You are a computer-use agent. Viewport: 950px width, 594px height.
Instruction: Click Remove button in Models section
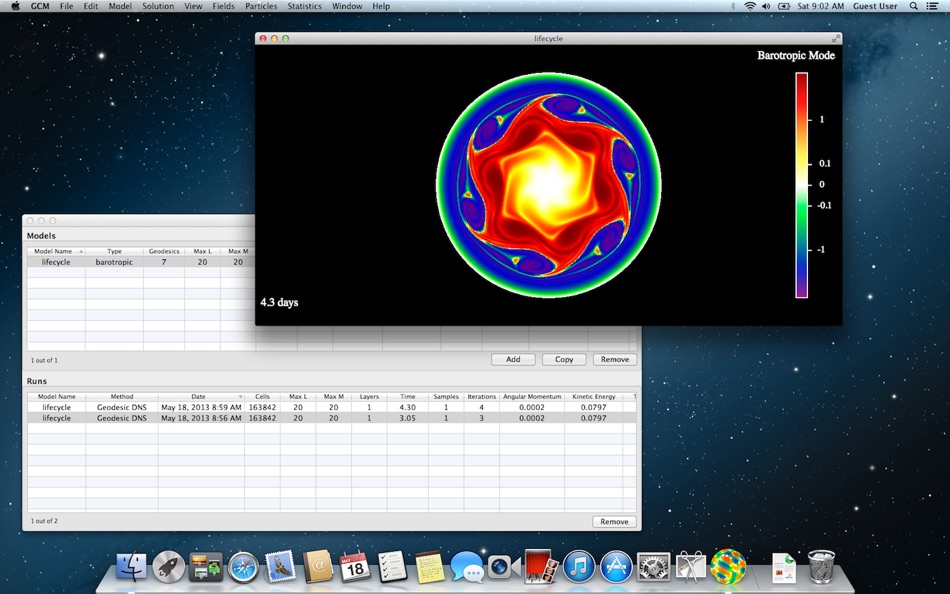pos(615,359)
